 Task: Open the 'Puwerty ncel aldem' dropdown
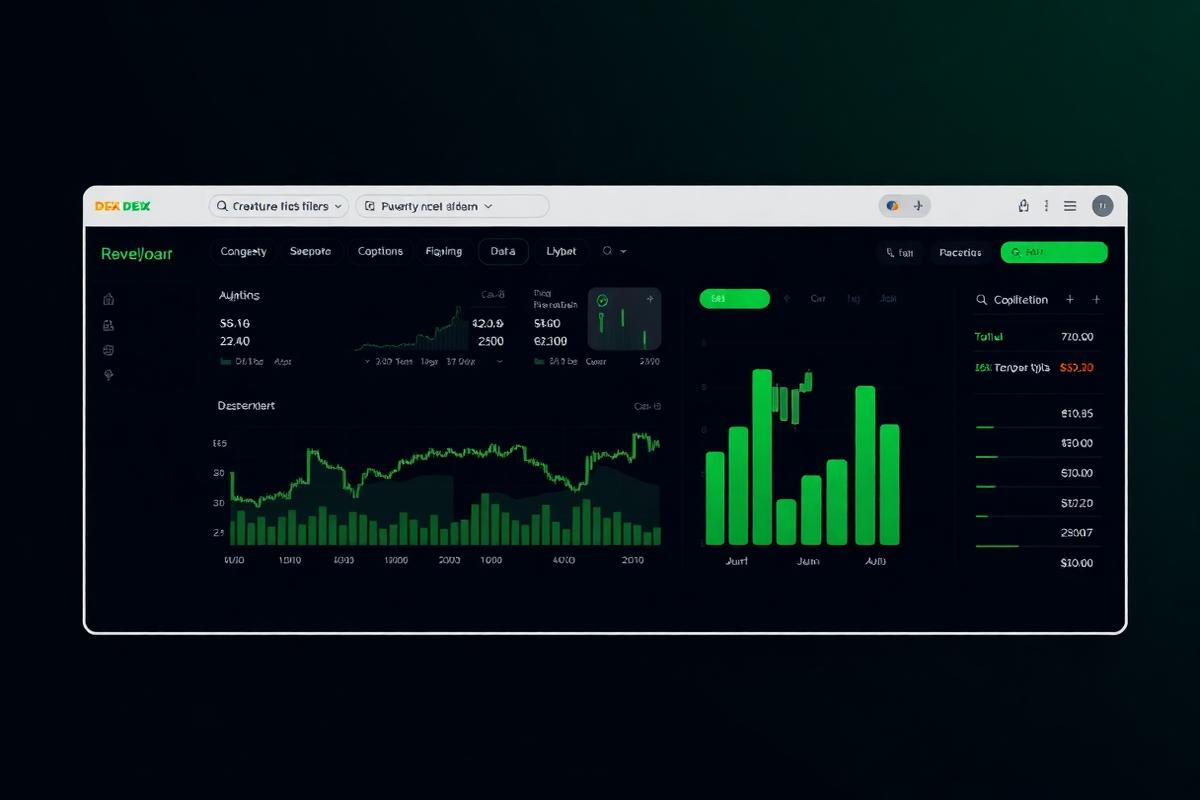pyautogui.click(x=452, y=206)
